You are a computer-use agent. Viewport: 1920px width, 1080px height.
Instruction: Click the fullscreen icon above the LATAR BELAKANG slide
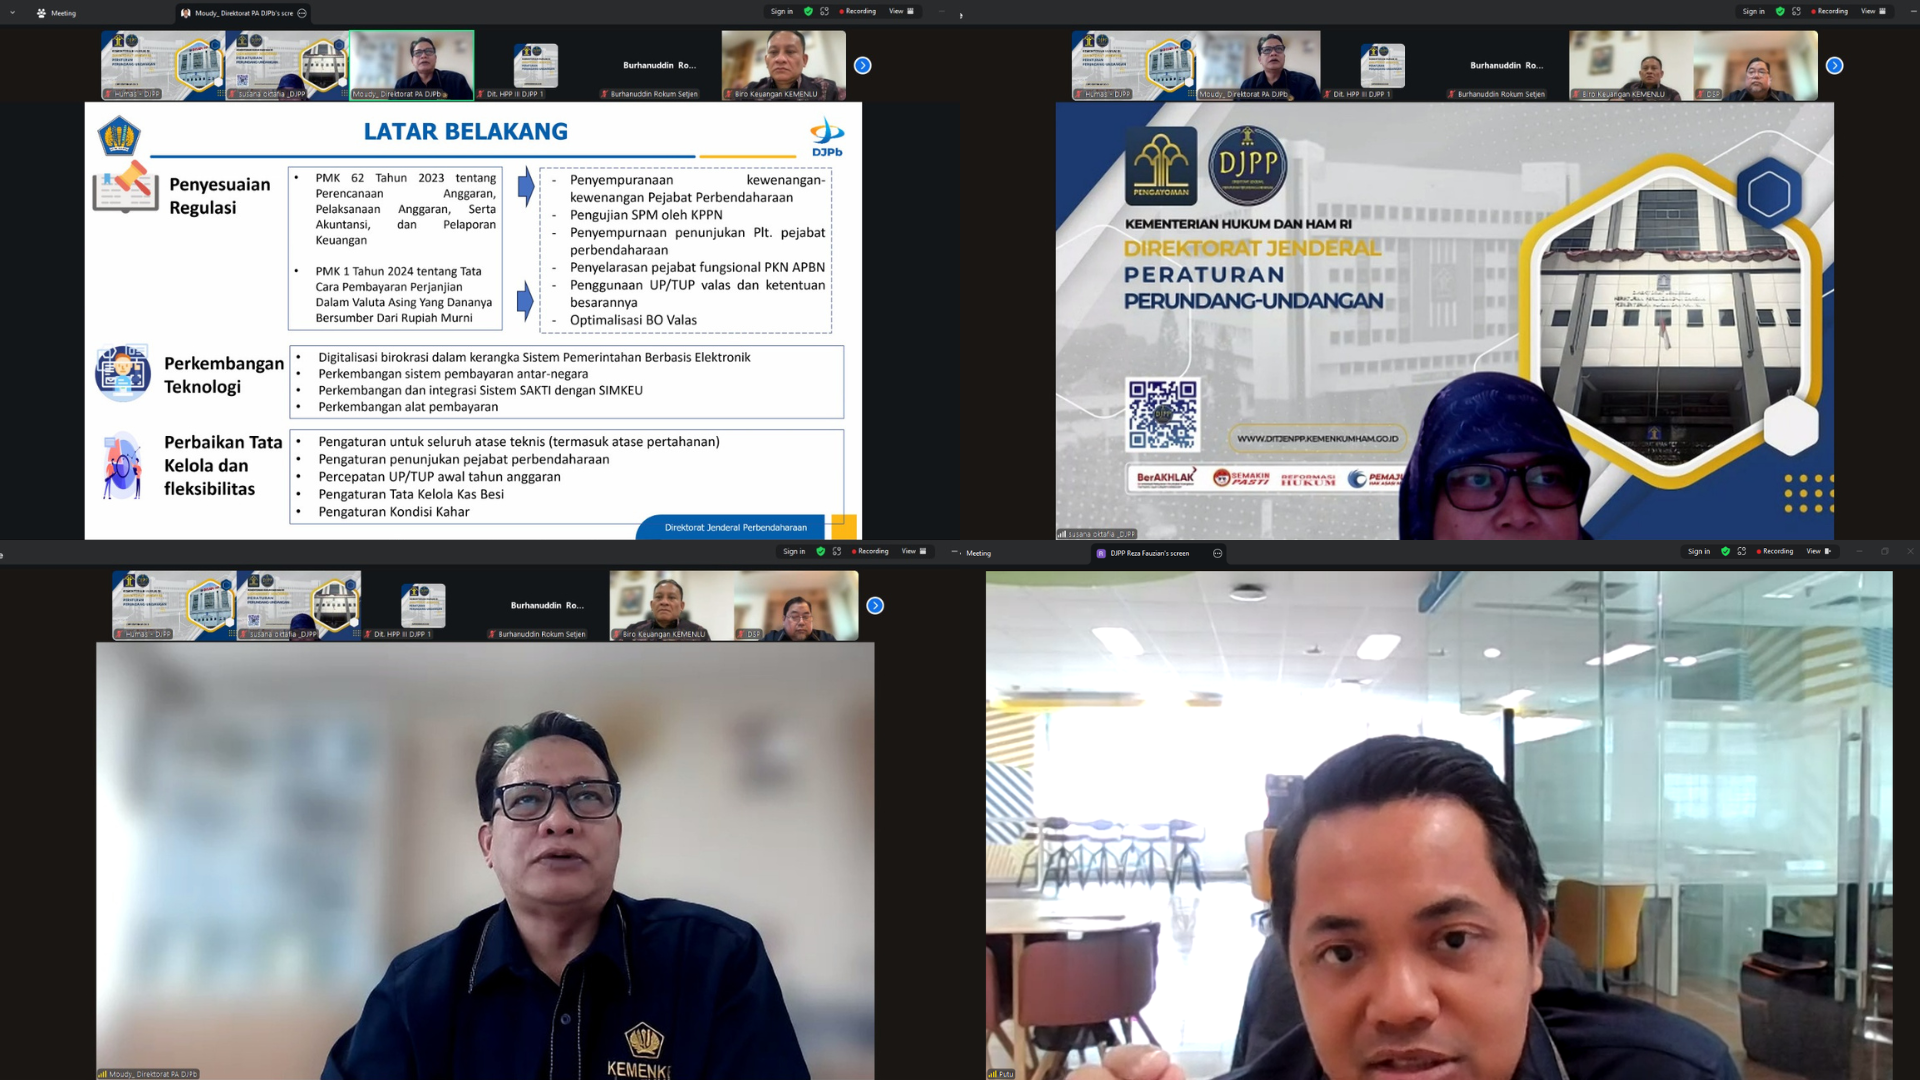(824, 11)
